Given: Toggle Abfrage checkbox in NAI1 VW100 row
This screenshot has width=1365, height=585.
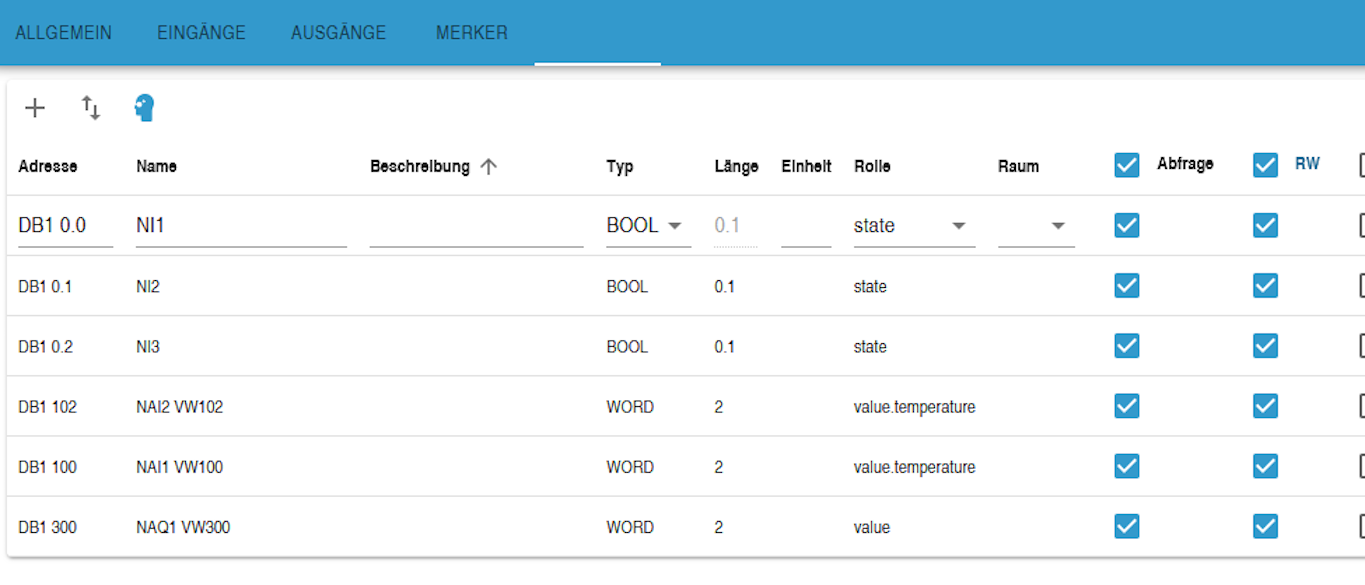Looking at the screenshot, I should [x=1127, y=467].
